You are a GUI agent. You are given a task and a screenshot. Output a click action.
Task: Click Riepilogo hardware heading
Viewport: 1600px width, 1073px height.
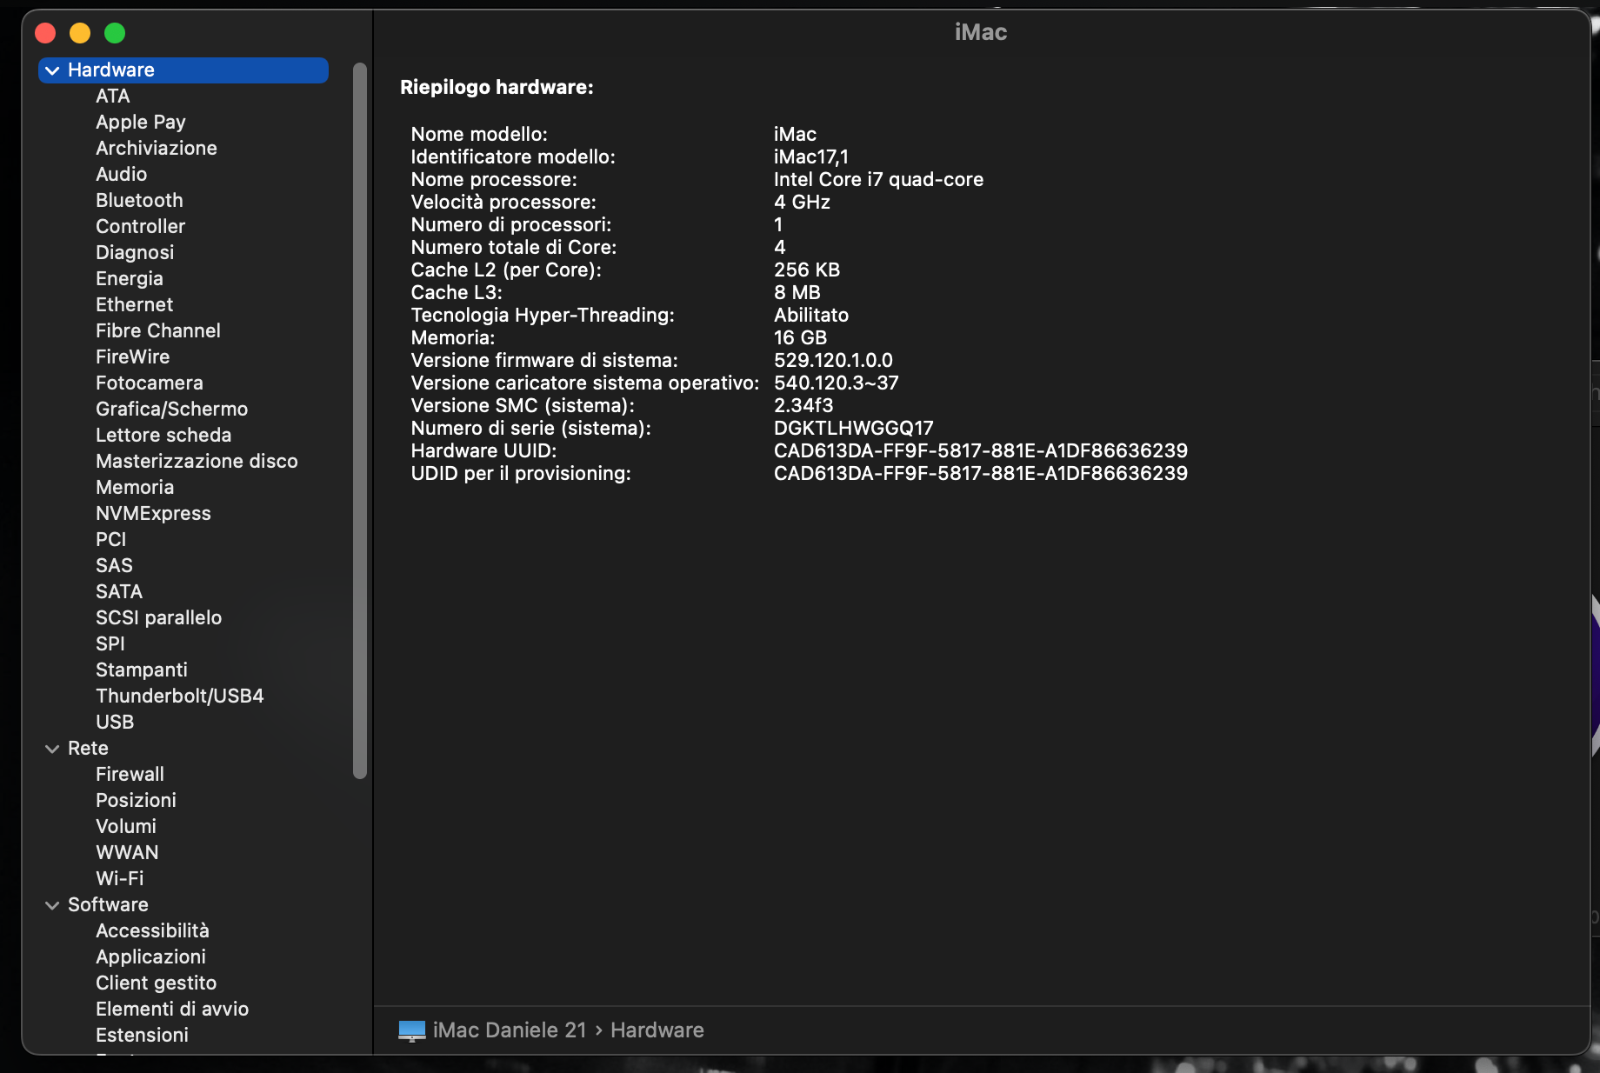point(497,87)
